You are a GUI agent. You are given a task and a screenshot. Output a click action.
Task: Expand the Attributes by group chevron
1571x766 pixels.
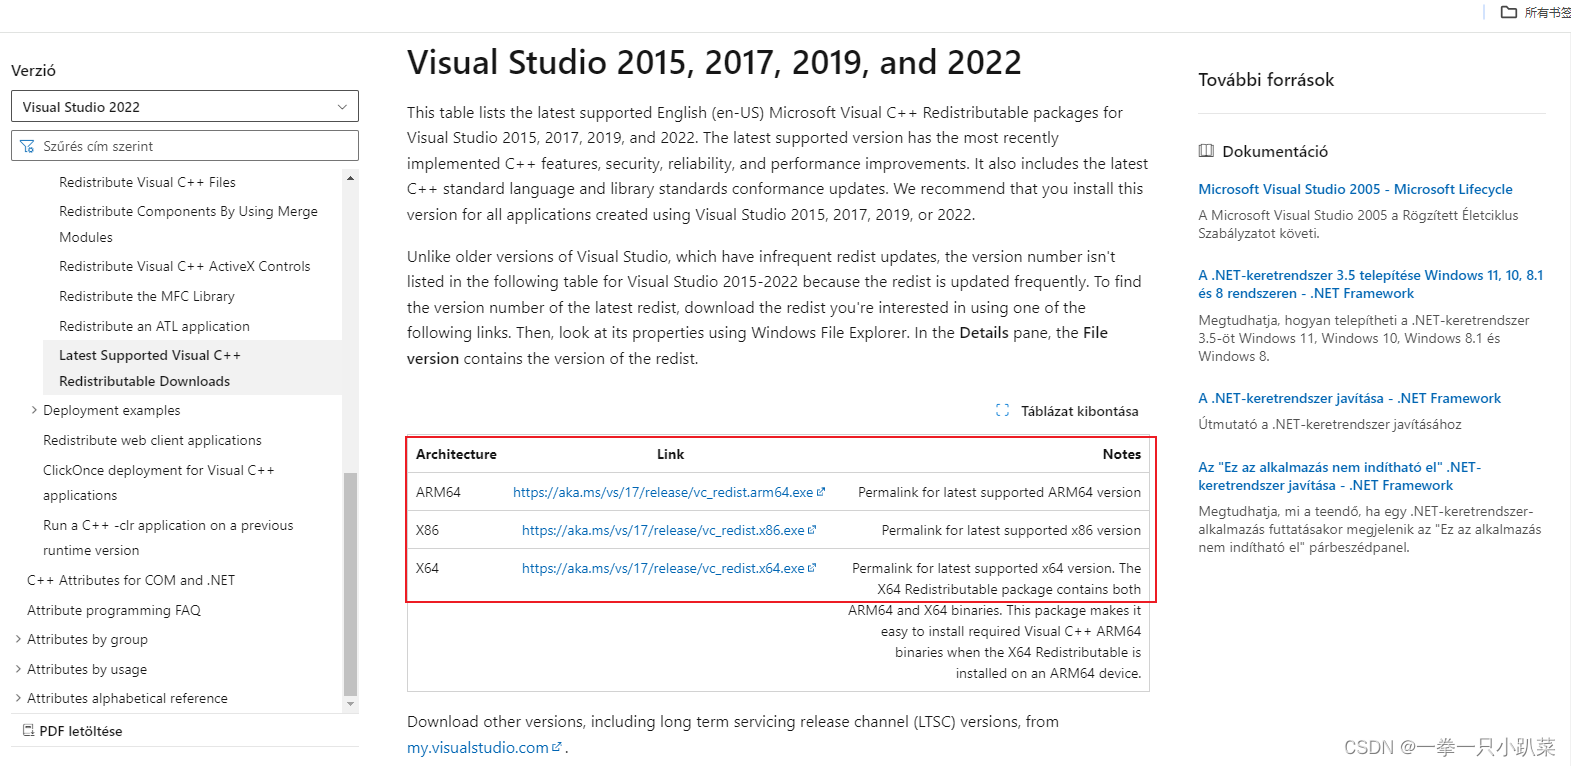[18, 639]
